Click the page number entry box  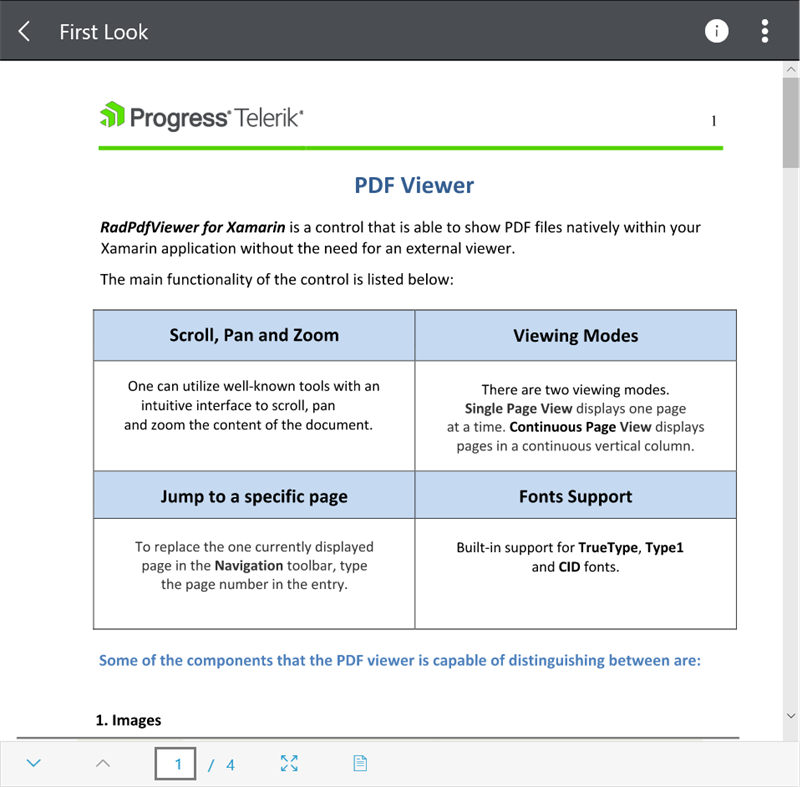coord(176,764)
